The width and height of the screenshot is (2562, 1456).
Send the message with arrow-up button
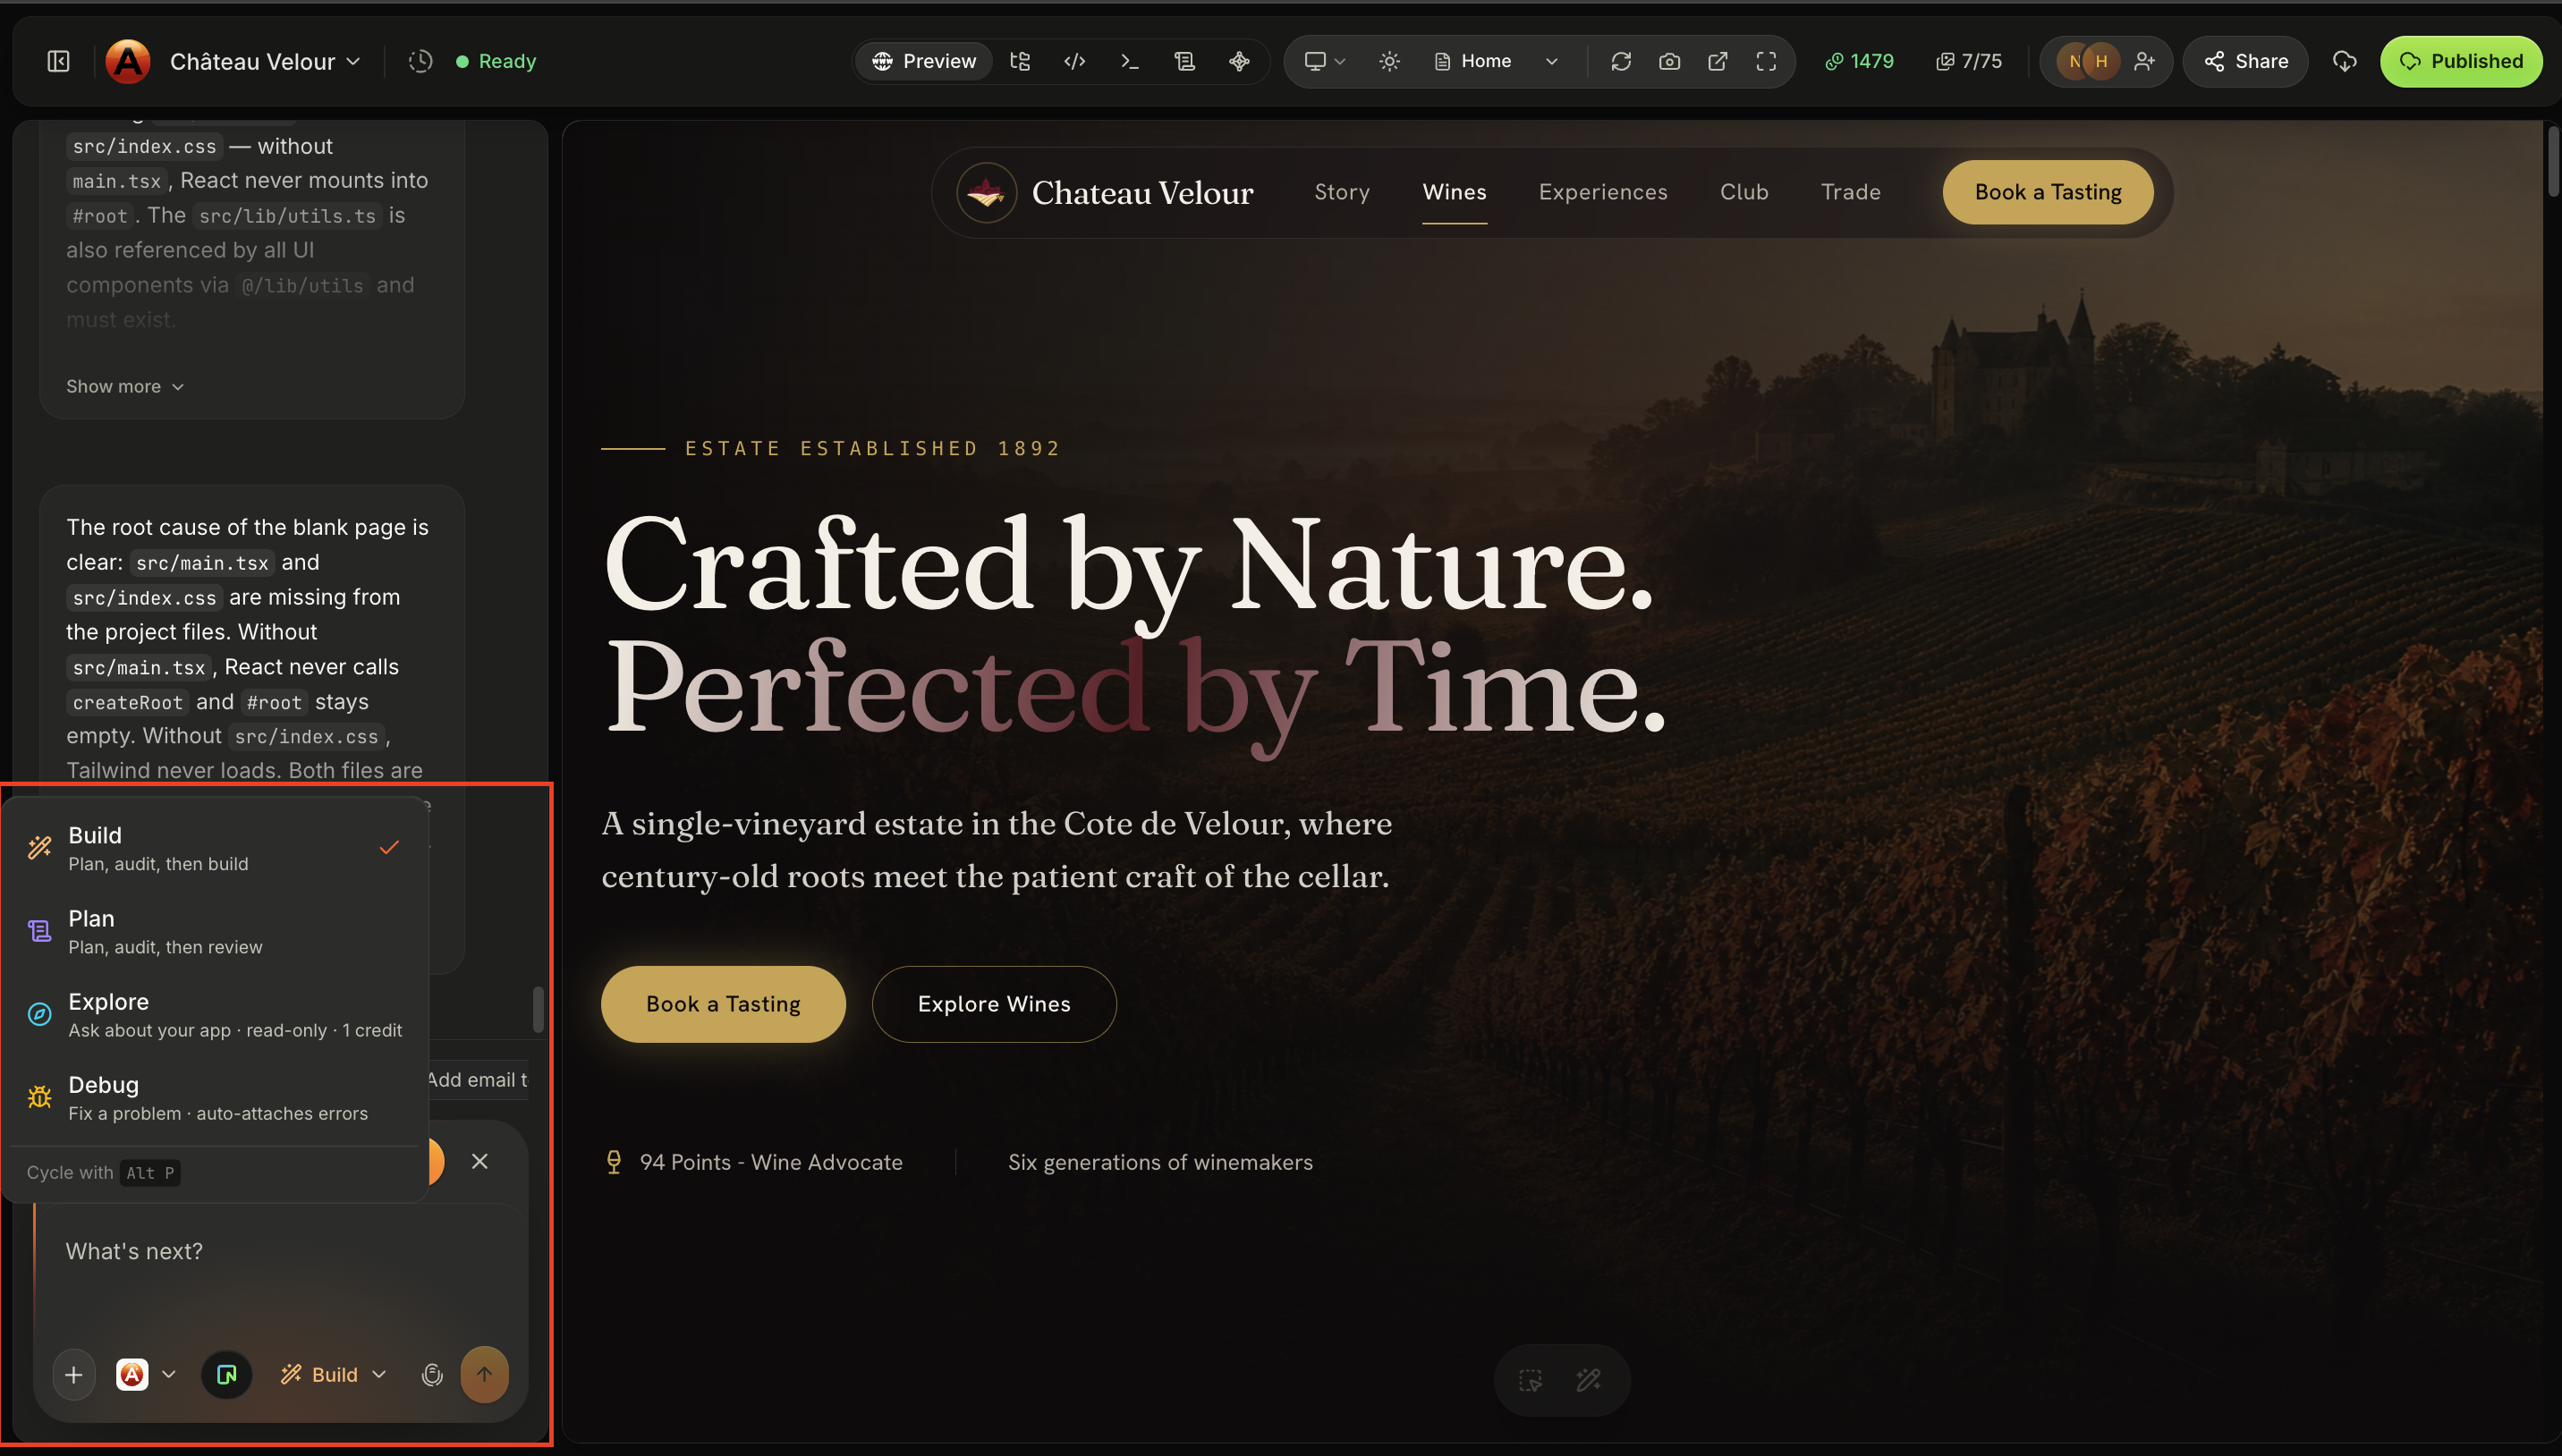(x=484, y=1375)
